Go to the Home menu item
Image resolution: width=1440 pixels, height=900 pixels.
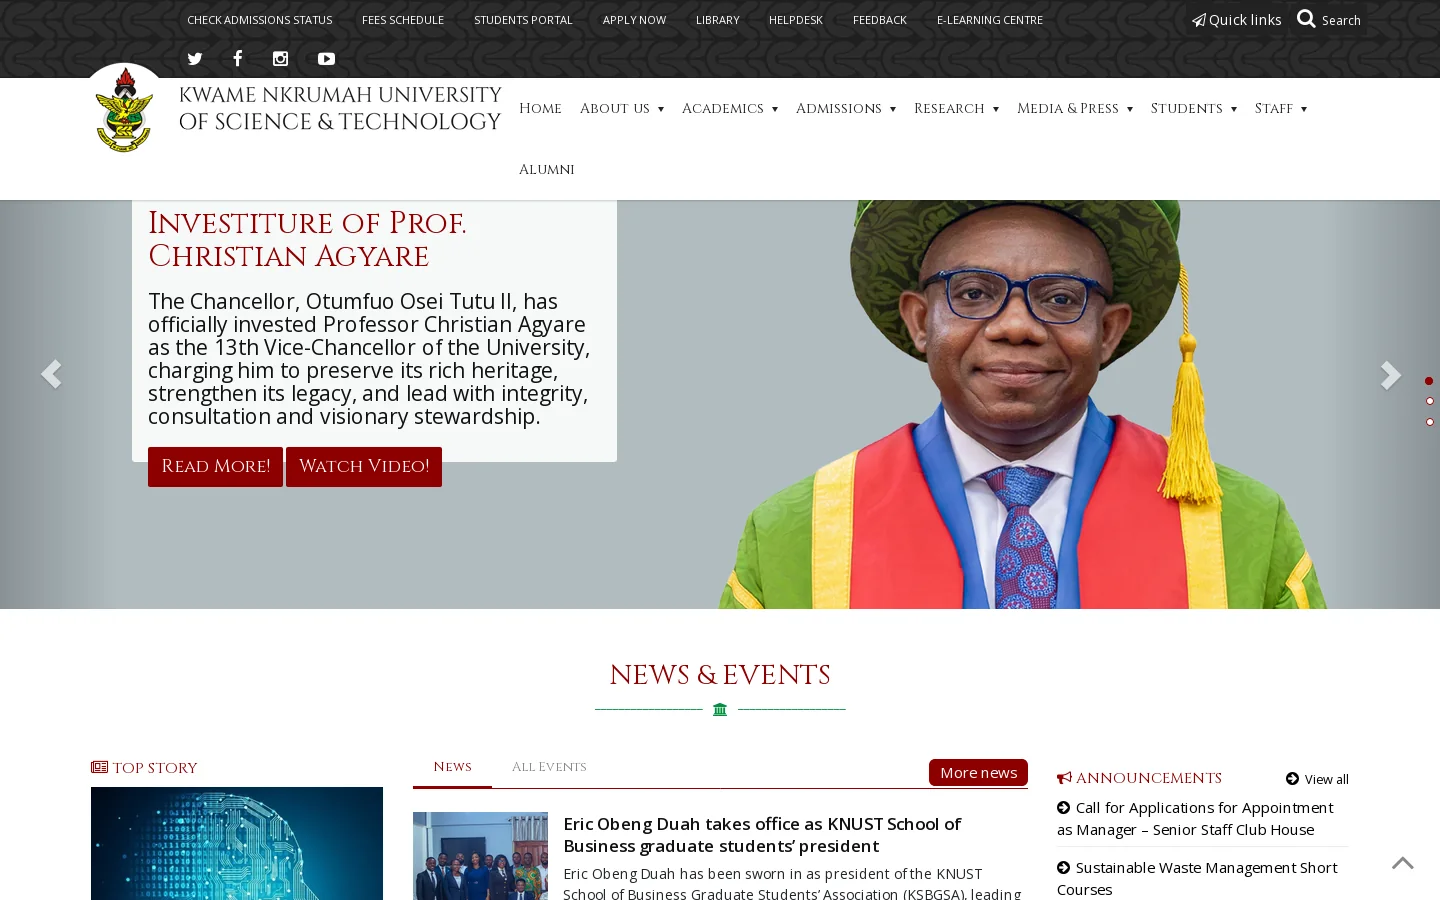pyautogui.click(x=540, y=109)
